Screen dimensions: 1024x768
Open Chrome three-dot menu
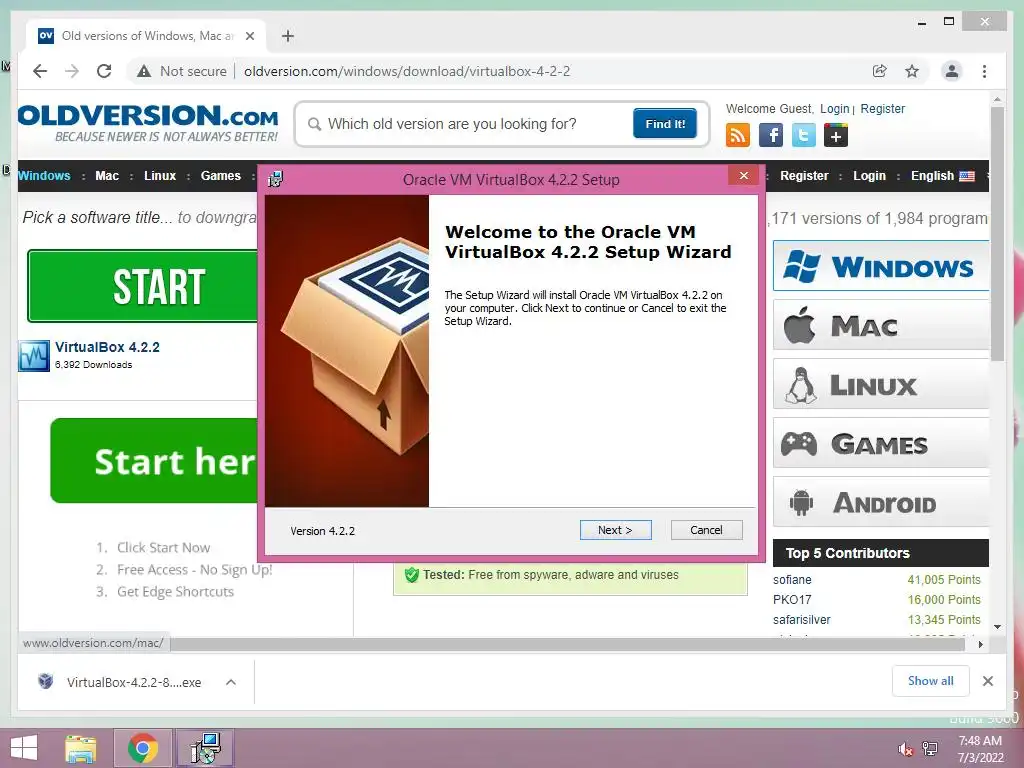984,71
